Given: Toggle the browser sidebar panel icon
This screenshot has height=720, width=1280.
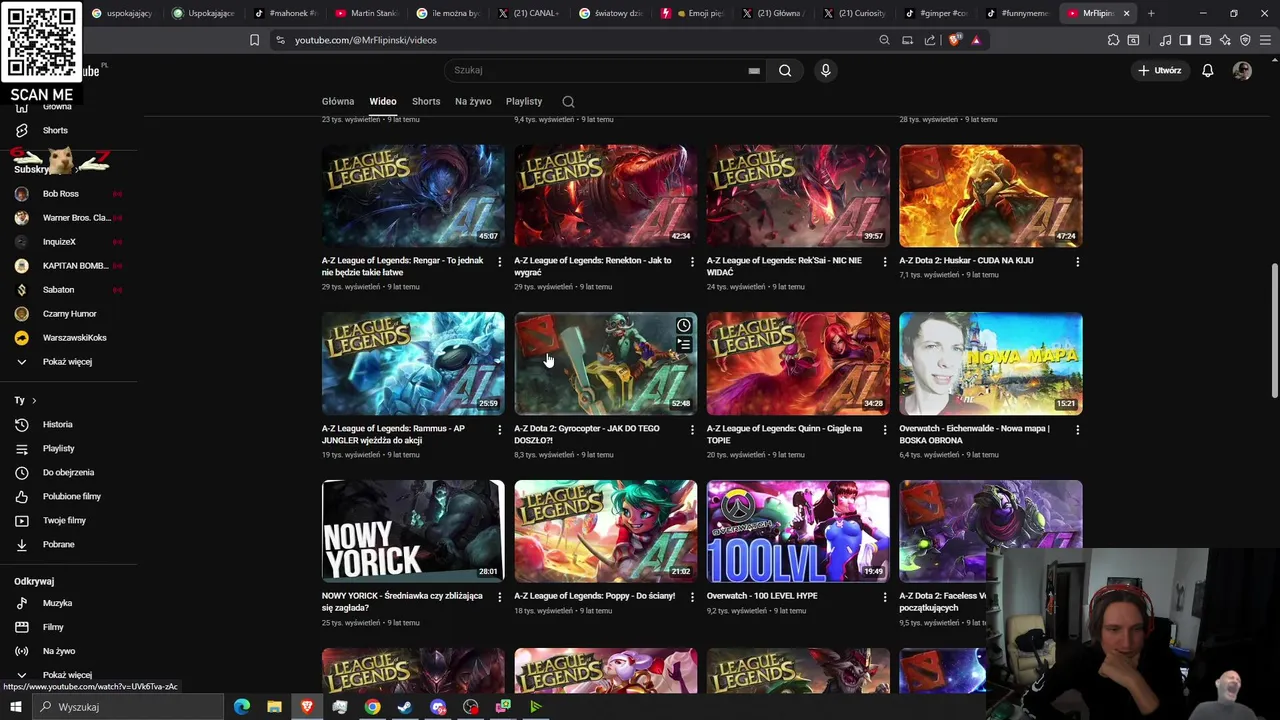Looking at the screenshot, I should click(1185, 40).
